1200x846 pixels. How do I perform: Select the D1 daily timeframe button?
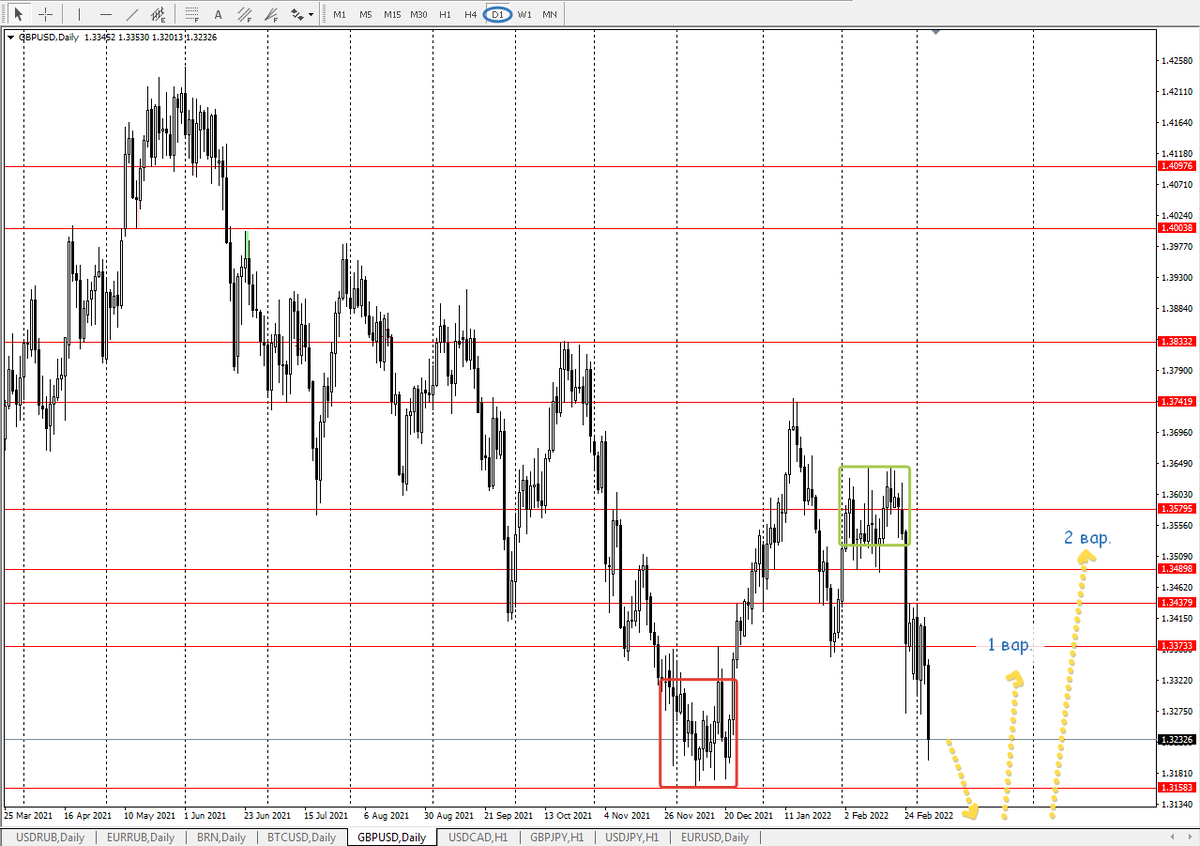click(498, 14)
